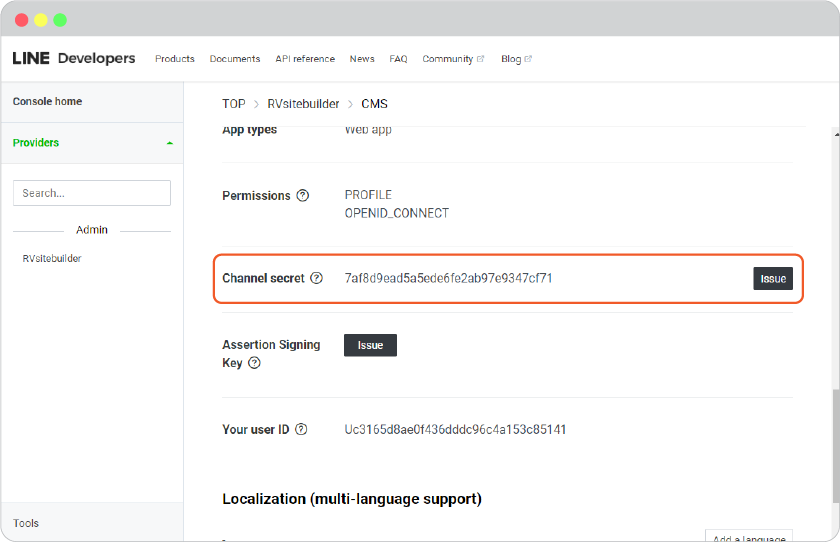
Task: Go to API reference
Action: coord(305,59)
